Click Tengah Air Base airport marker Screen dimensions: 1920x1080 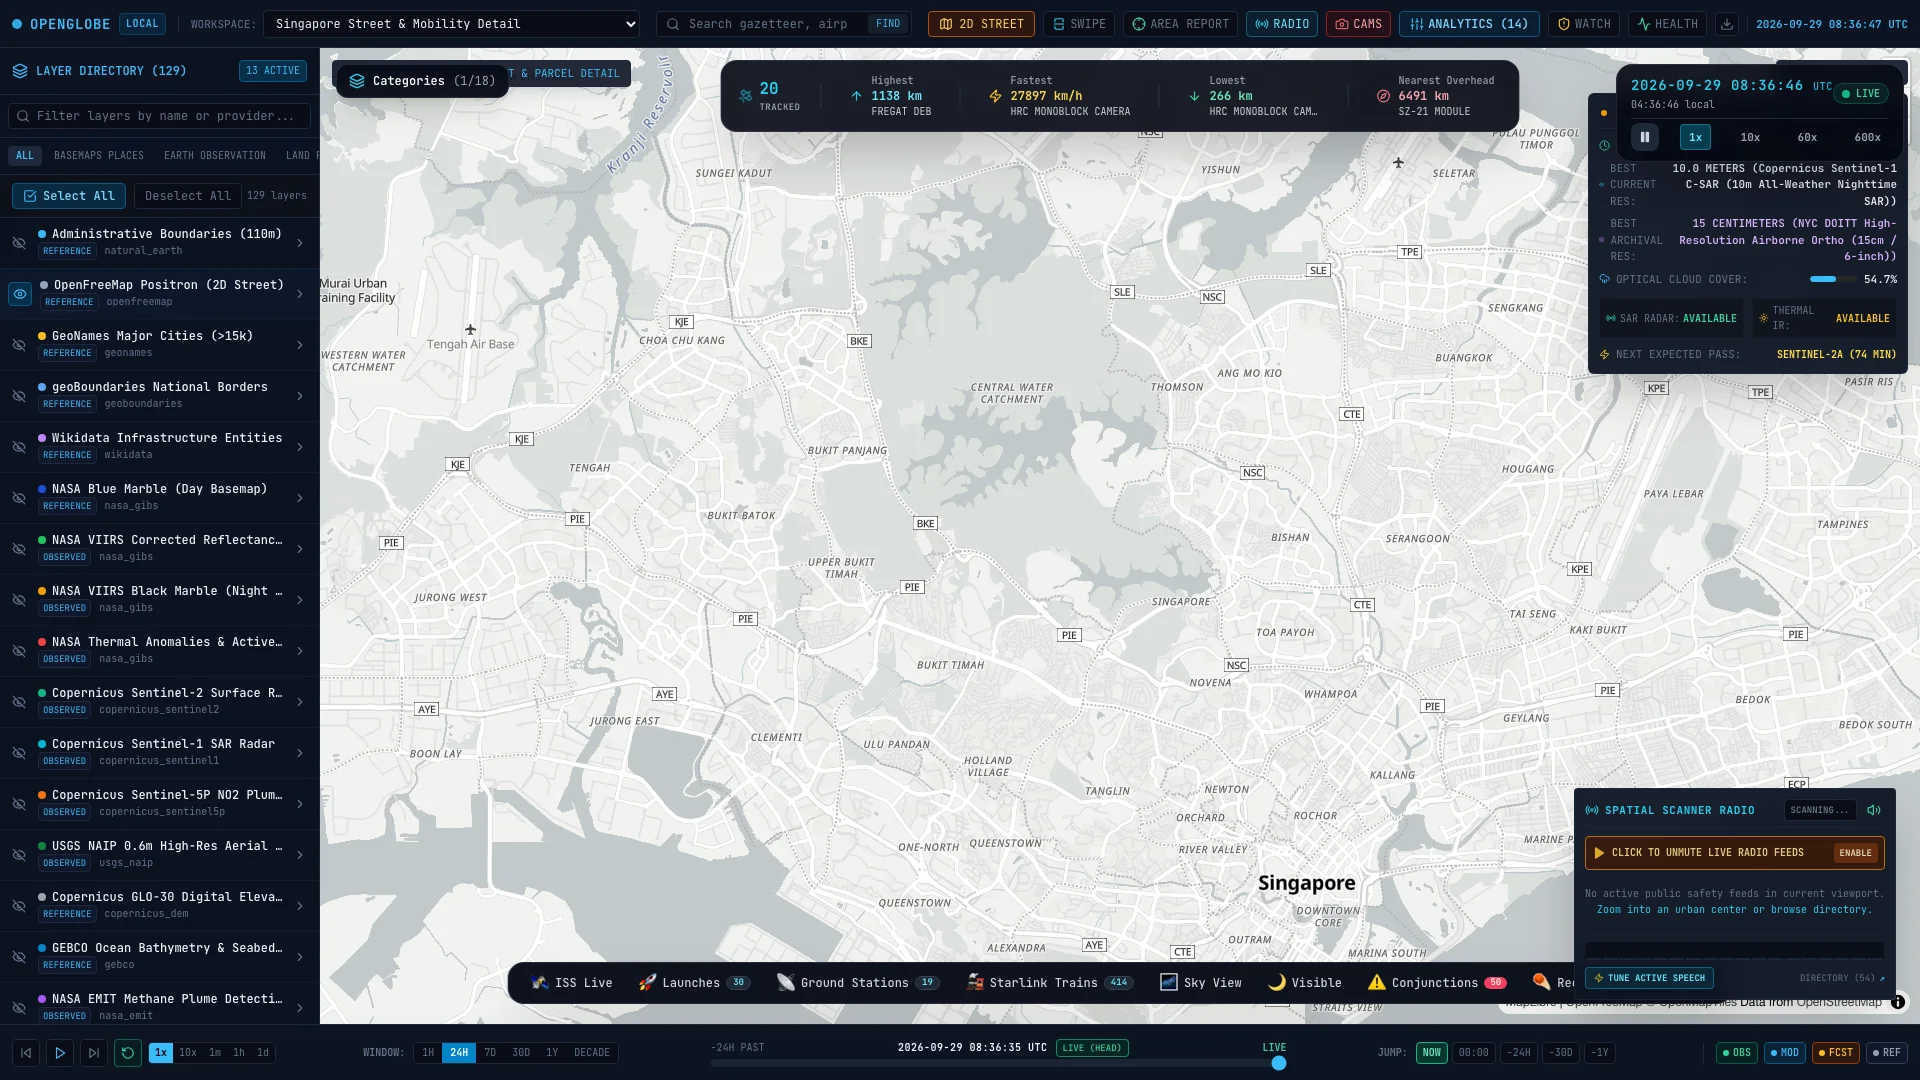(x=470, y=329)
